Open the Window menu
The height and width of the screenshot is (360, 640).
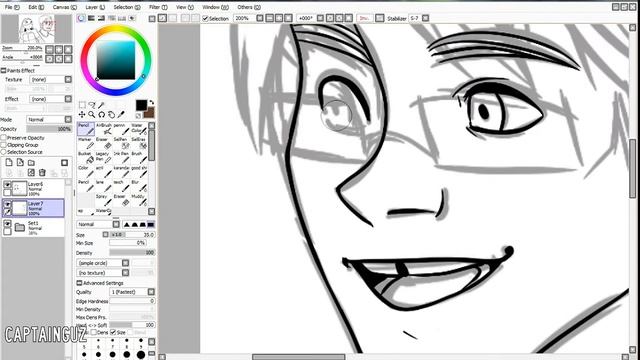(x=216, y=7)
